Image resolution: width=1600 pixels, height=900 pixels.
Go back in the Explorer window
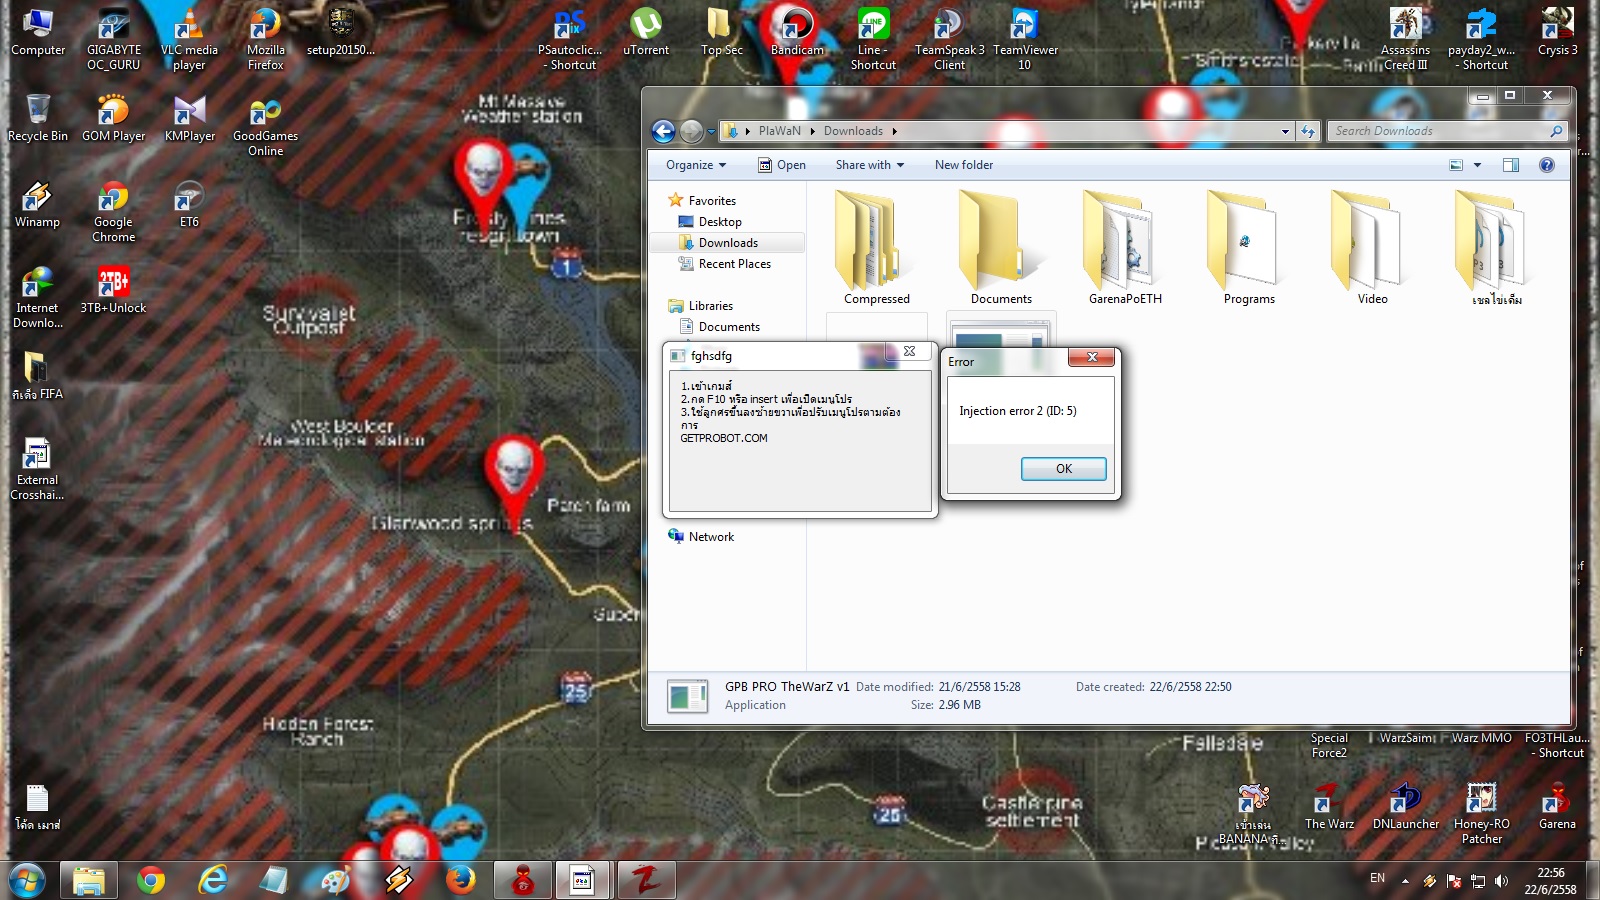pos(663,131)
